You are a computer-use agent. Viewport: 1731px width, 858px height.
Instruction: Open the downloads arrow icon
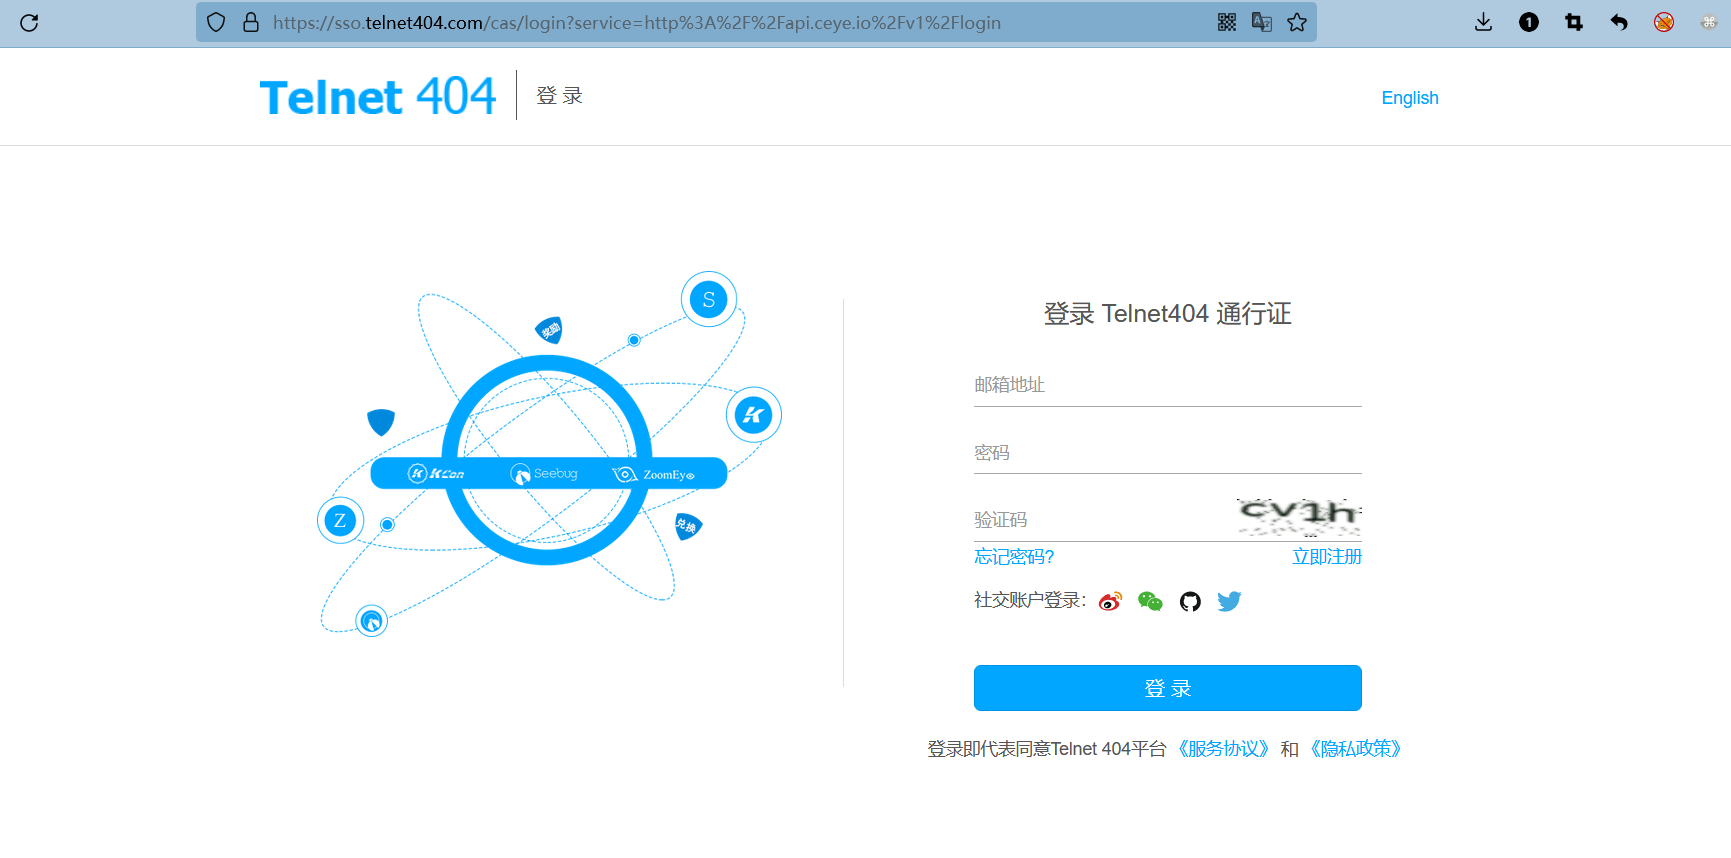click(1483, 22)
